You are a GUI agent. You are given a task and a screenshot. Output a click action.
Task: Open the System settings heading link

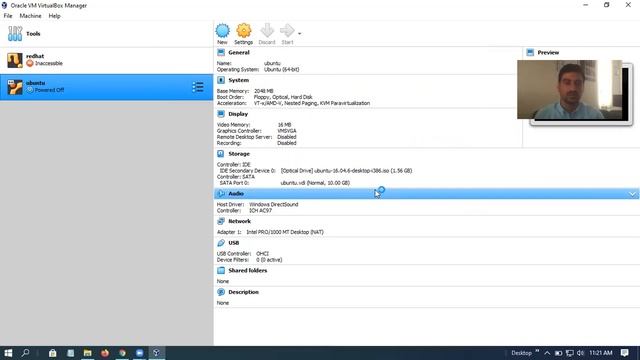click(x=238, y=80)
